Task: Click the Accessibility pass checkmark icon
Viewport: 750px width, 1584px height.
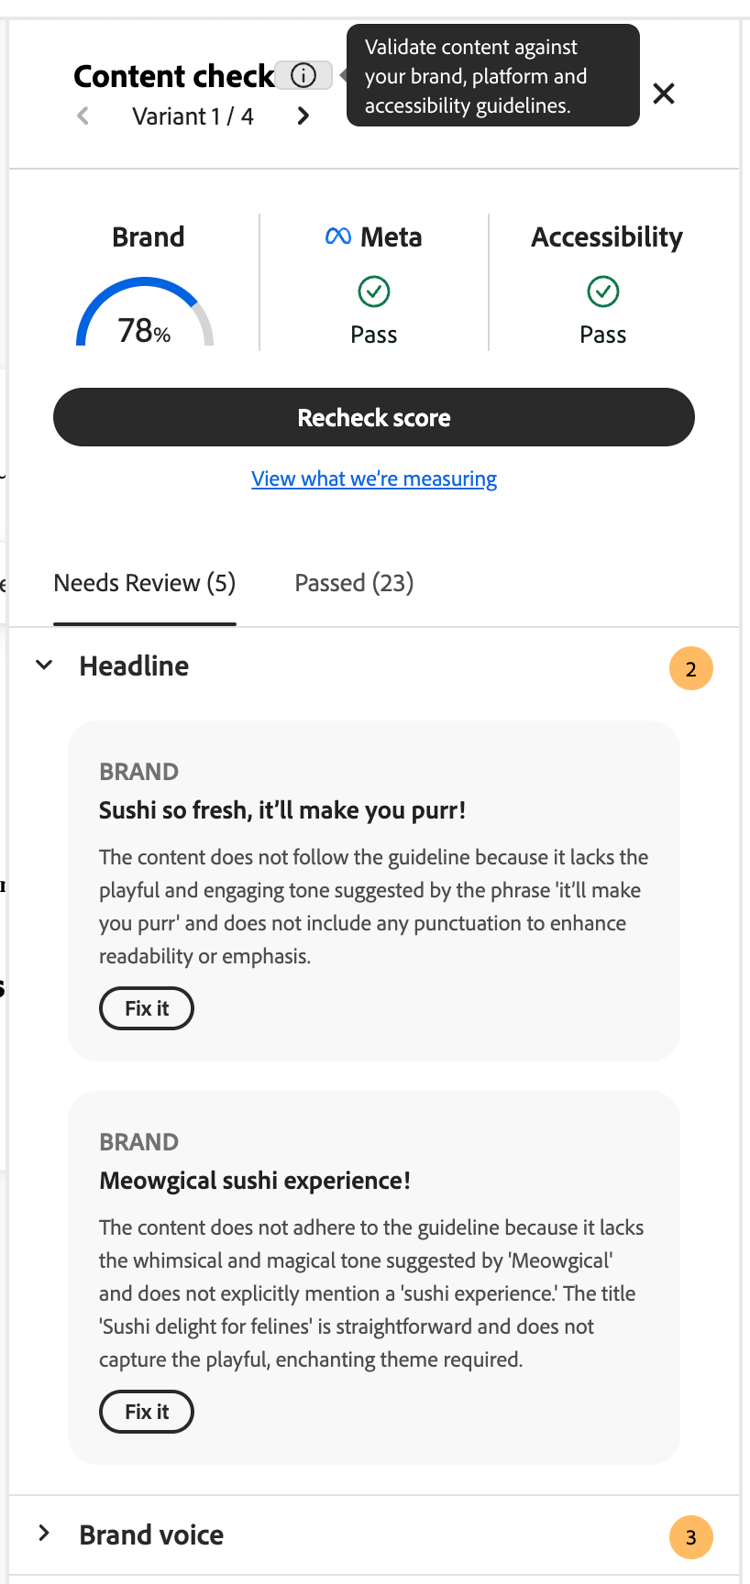Action: 603,292
